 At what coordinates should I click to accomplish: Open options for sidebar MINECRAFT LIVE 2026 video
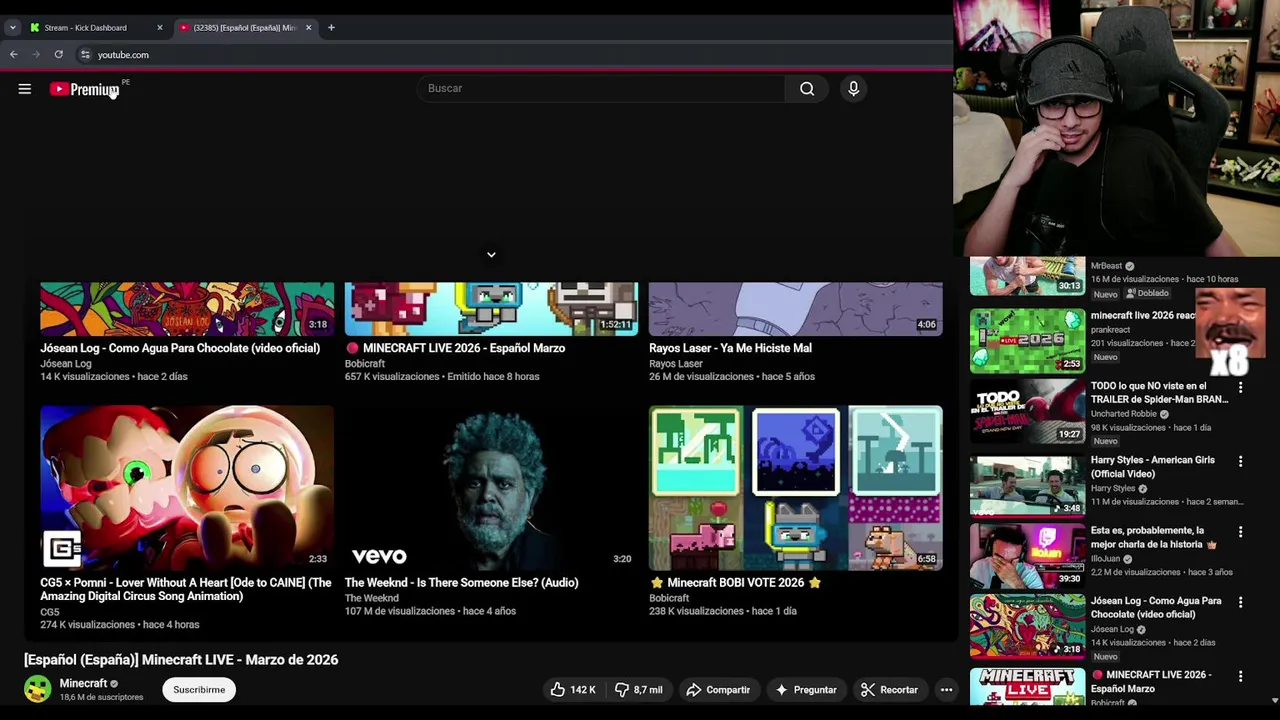1241,677
